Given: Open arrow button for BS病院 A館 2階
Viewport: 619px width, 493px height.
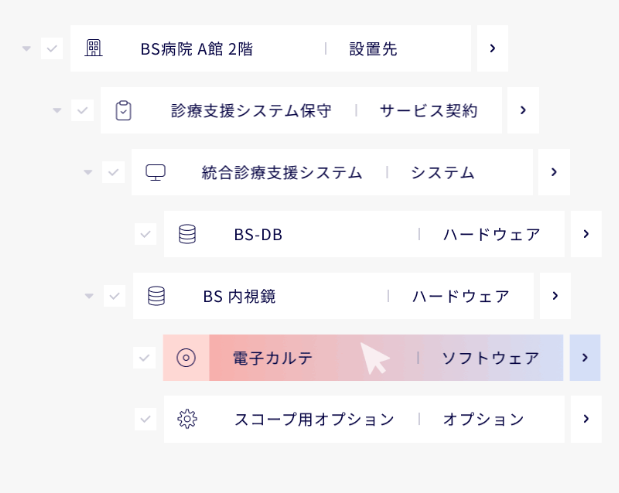Looking at the screenshot, I should pos(492,48).
